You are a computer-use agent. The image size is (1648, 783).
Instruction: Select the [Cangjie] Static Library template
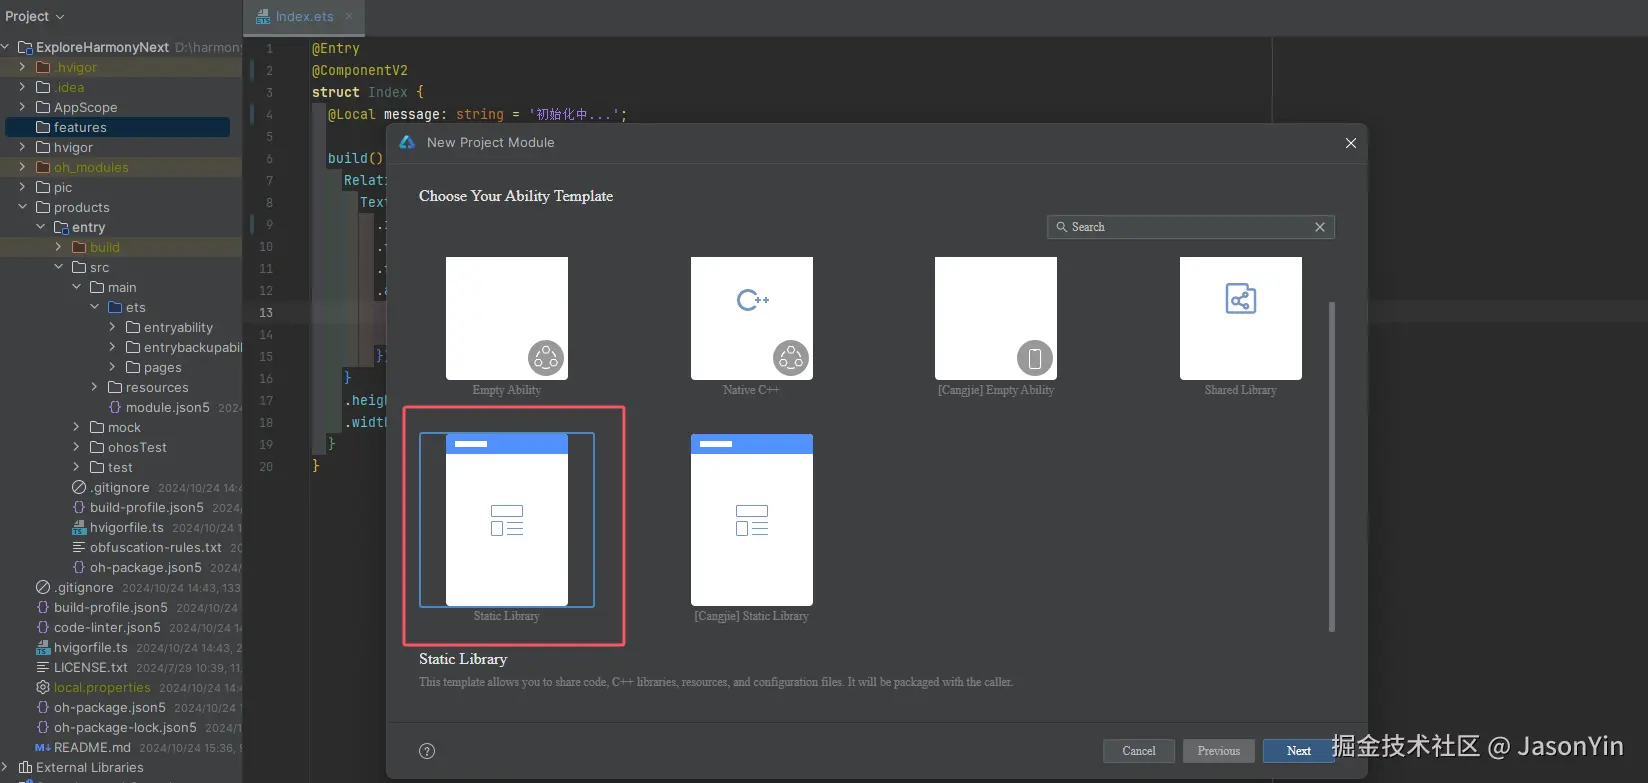(752, 520)
